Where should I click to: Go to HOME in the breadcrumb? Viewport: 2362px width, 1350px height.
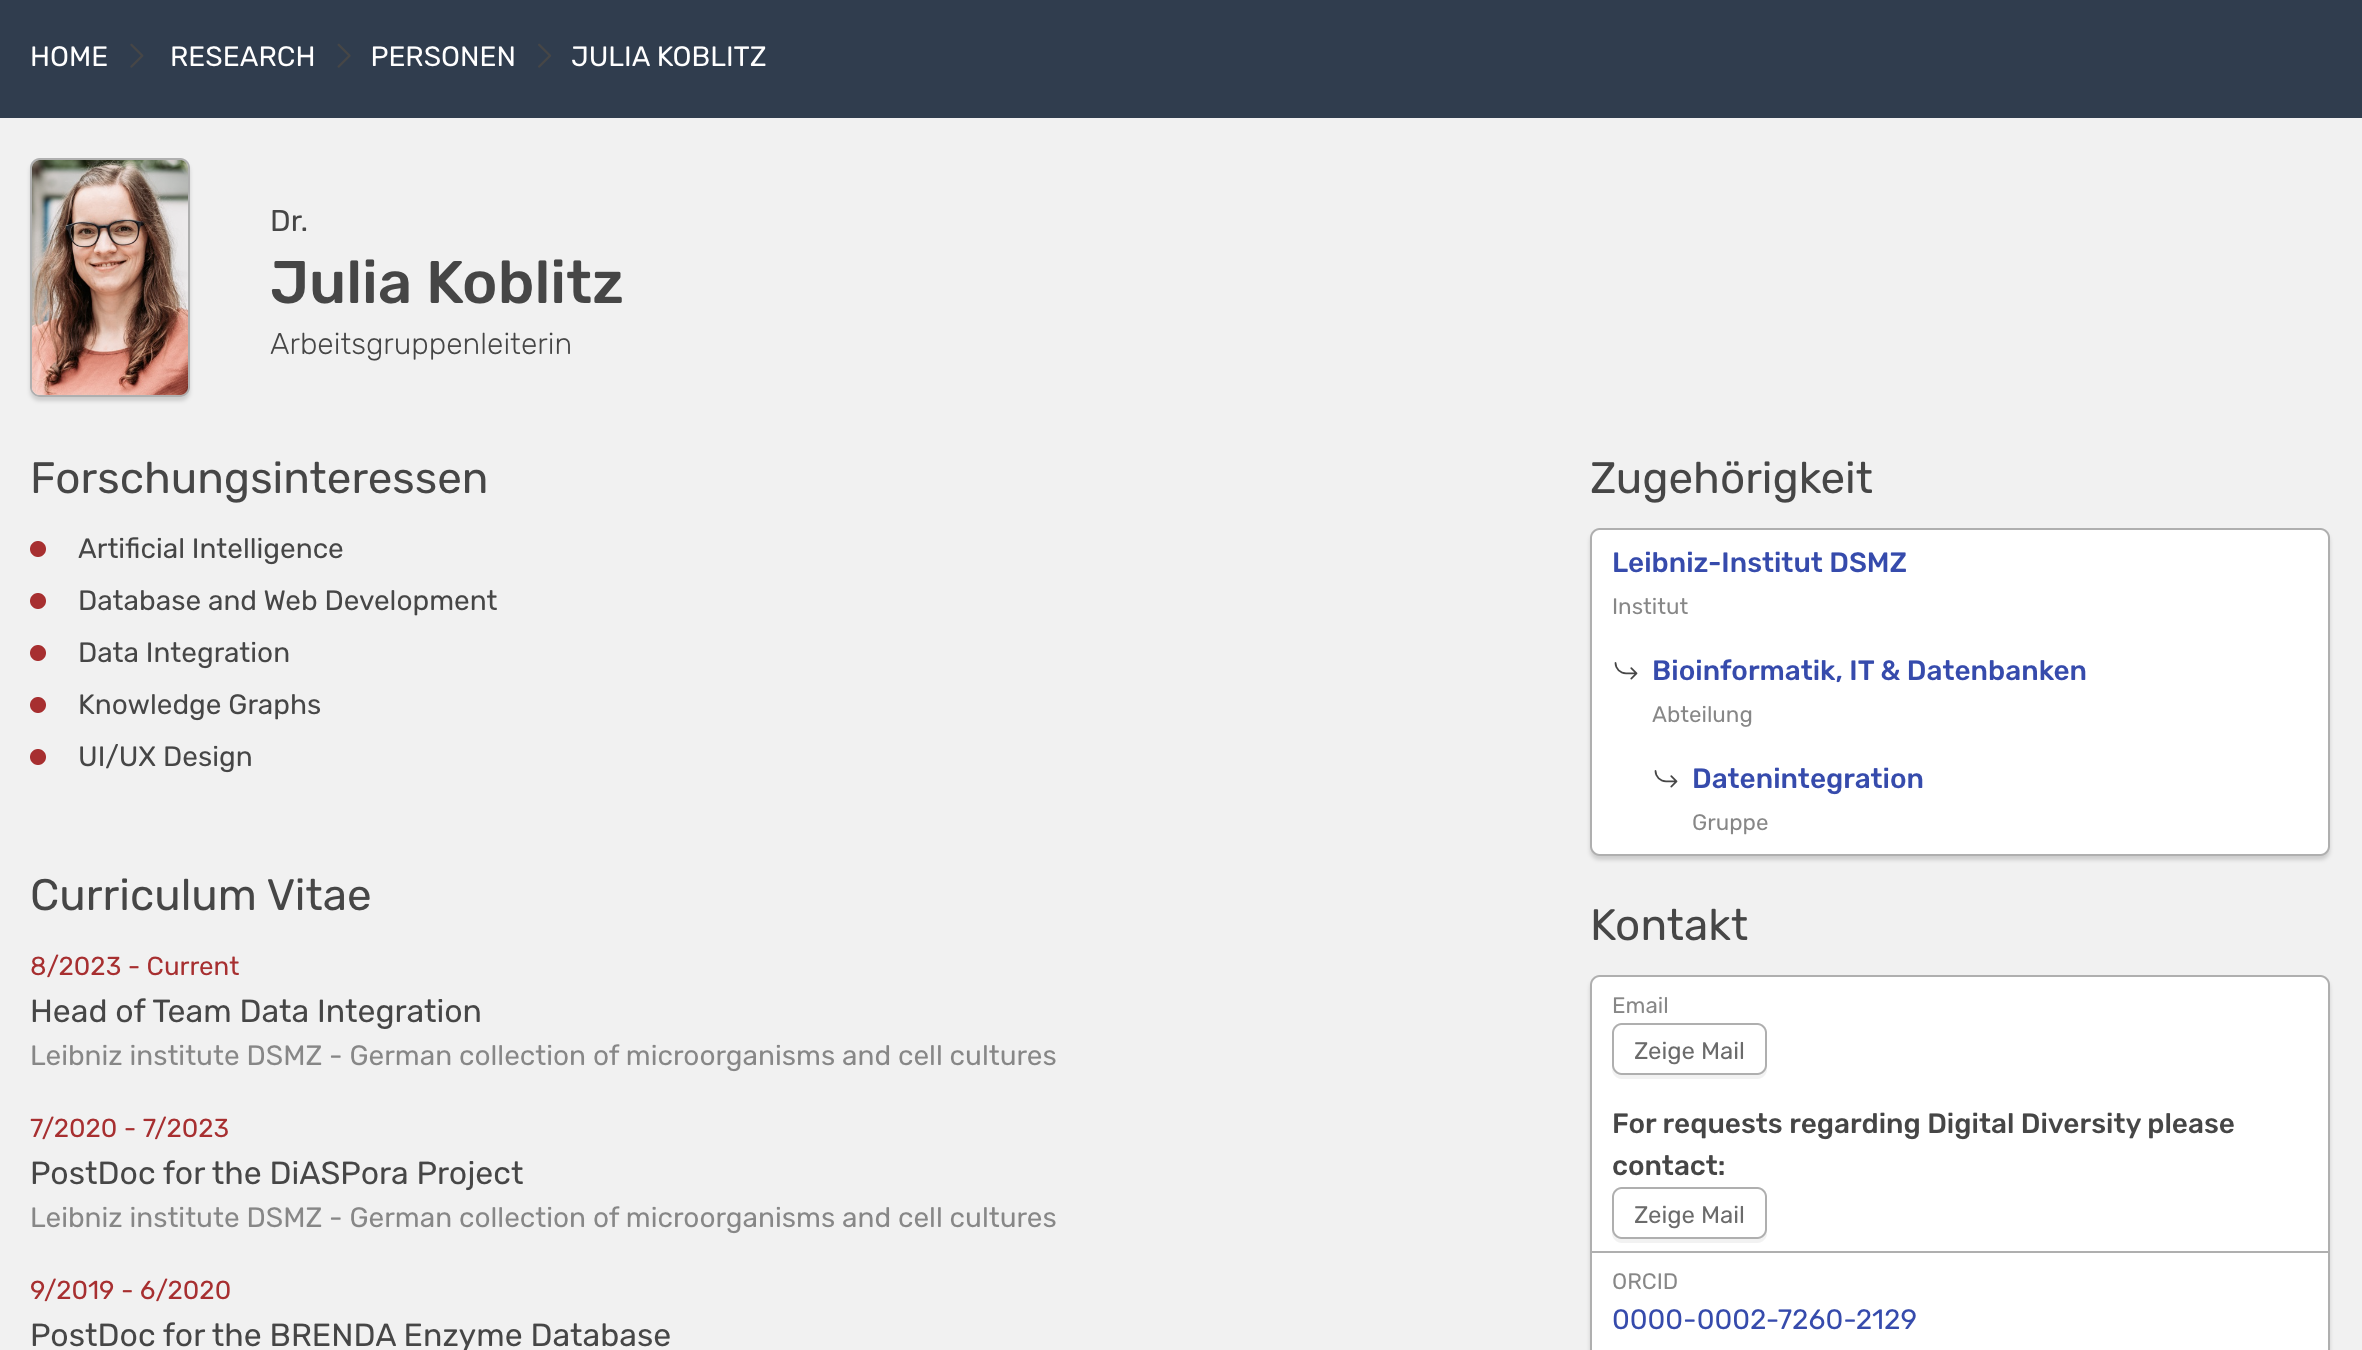(69, 57)
